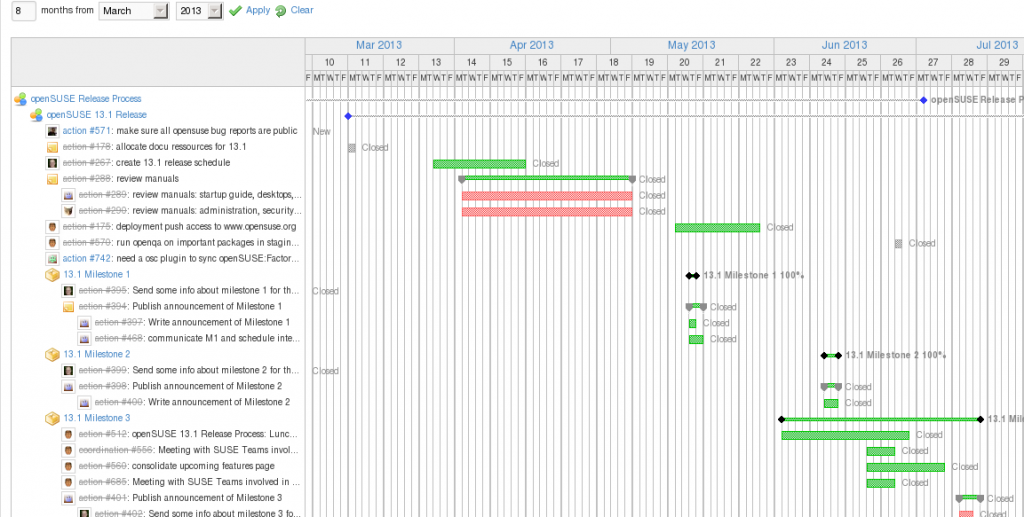Click the group icon beside action #394
This screenshot has width=1024, height=517.
coord(69,306)
